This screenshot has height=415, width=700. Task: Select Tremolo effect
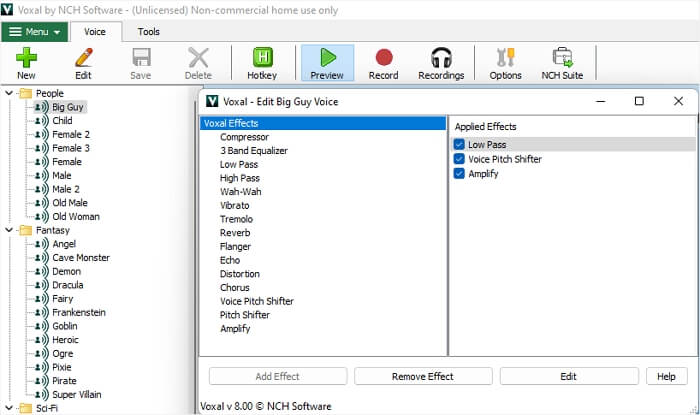[236, 219]
